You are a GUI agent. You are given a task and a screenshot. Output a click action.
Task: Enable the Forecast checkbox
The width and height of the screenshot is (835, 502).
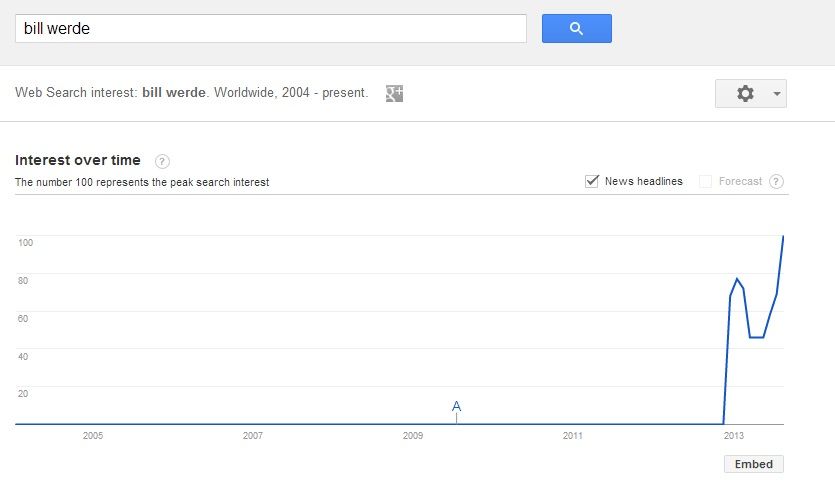[705, 182]
